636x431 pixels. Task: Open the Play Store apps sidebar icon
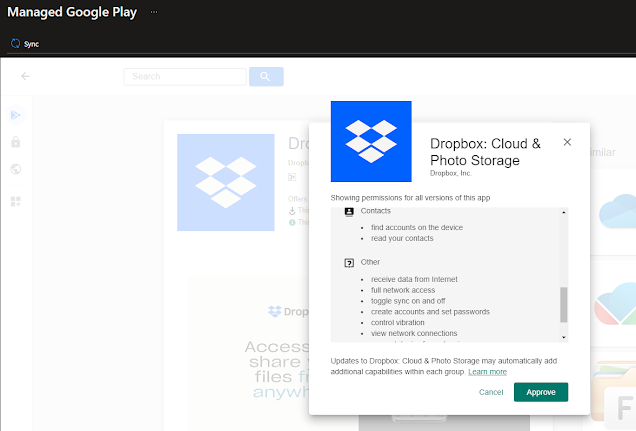click(16, 115)
